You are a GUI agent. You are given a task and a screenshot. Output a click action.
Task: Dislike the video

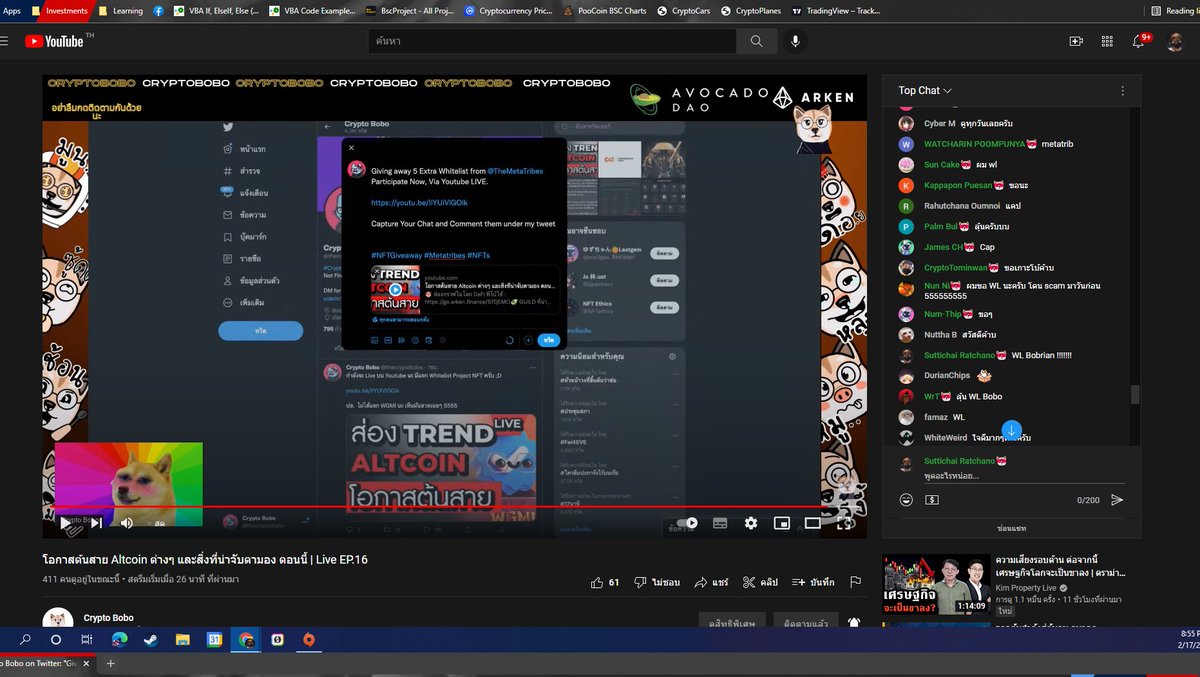tap(657, 582)
